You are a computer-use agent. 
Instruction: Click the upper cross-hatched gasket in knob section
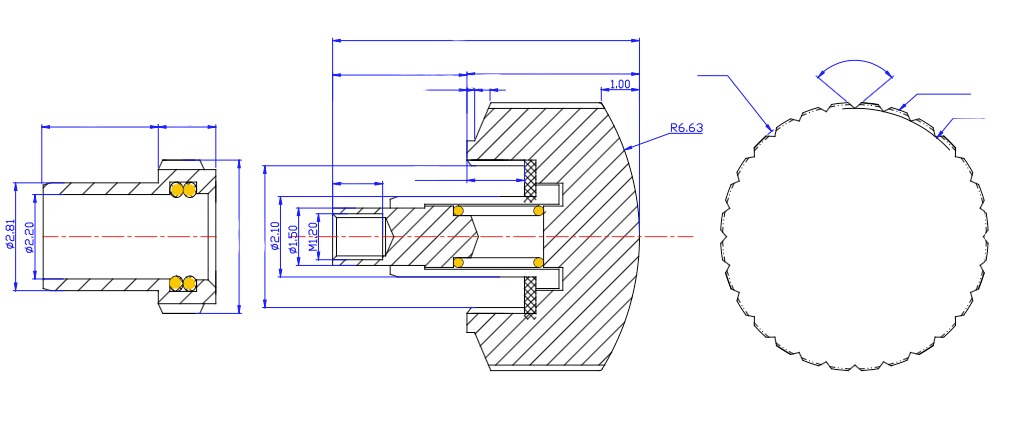pos(531,179)
